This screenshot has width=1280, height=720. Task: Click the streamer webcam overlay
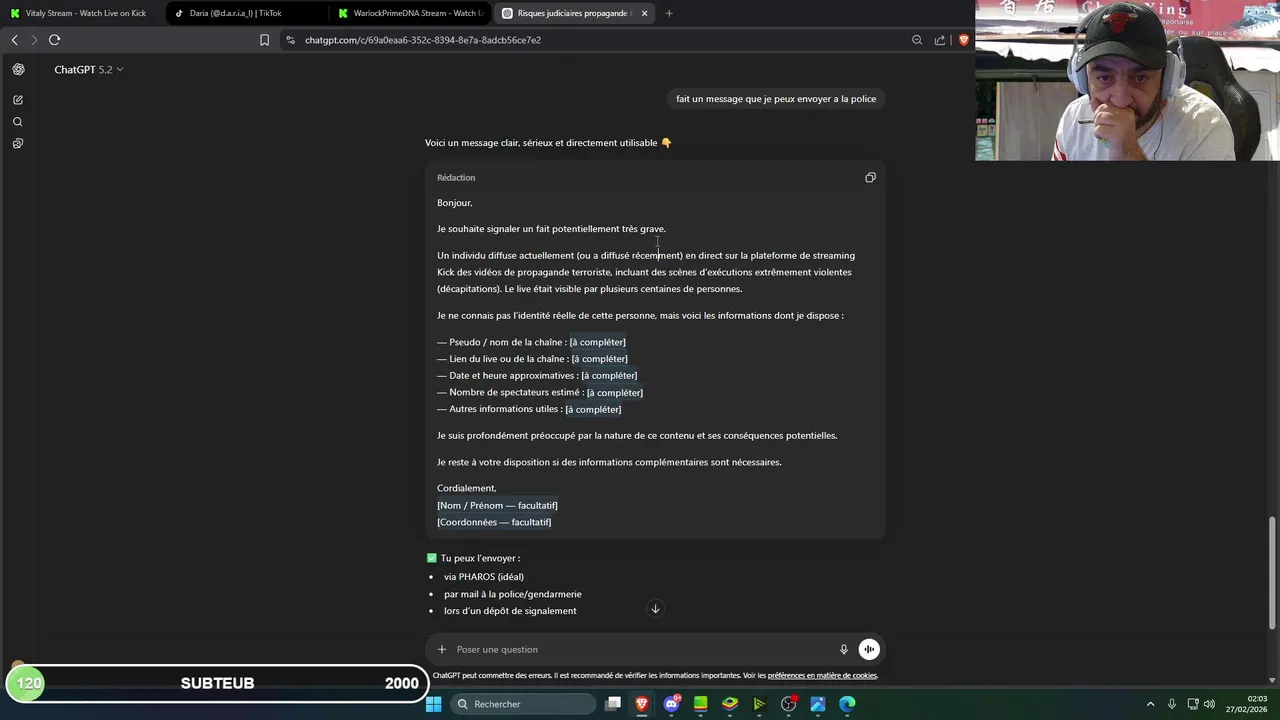click(x=1127, y=80)
